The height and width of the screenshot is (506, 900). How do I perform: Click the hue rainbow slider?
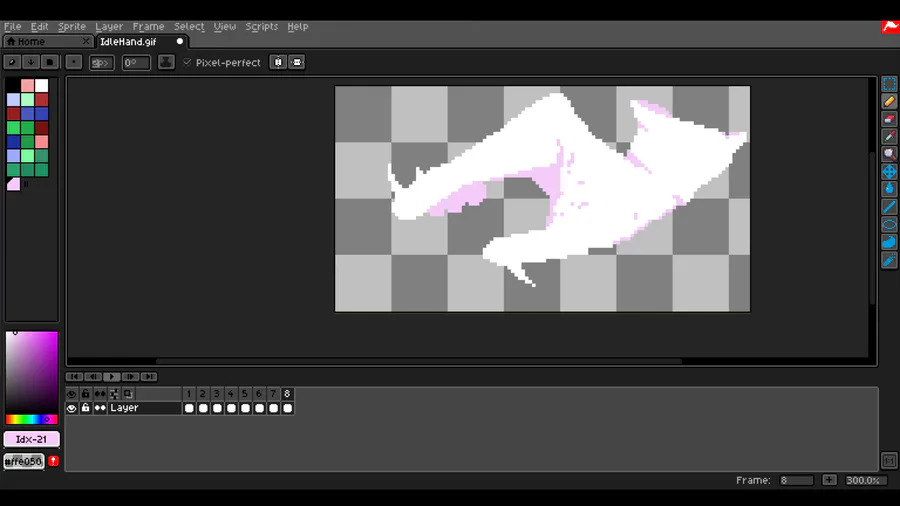[31, 419]
